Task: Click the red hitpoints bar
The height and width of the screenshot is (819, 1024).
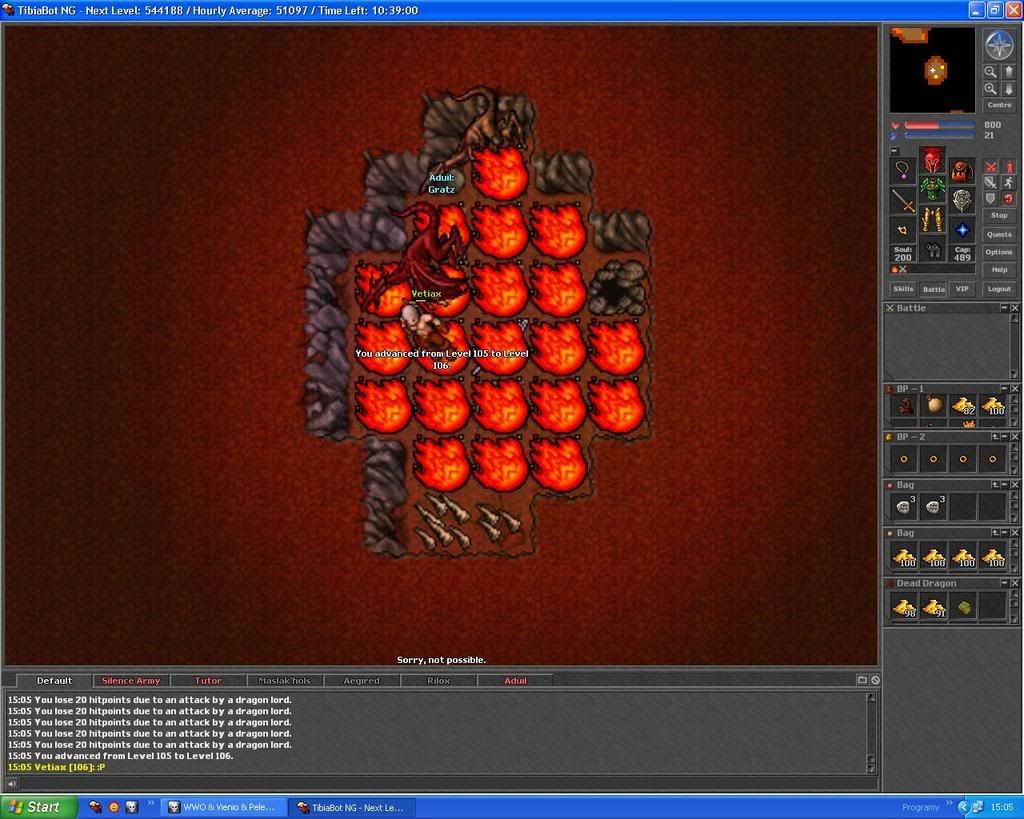Action: [x=940, y=125]
